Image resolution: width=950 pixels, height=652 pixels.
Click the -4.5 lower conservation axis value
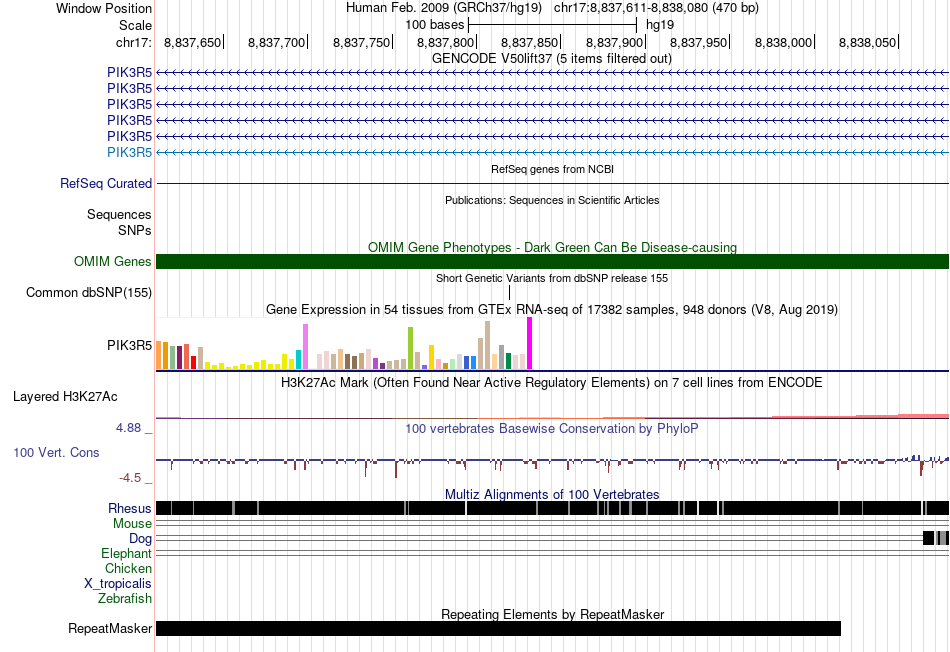tap(130, 477)
